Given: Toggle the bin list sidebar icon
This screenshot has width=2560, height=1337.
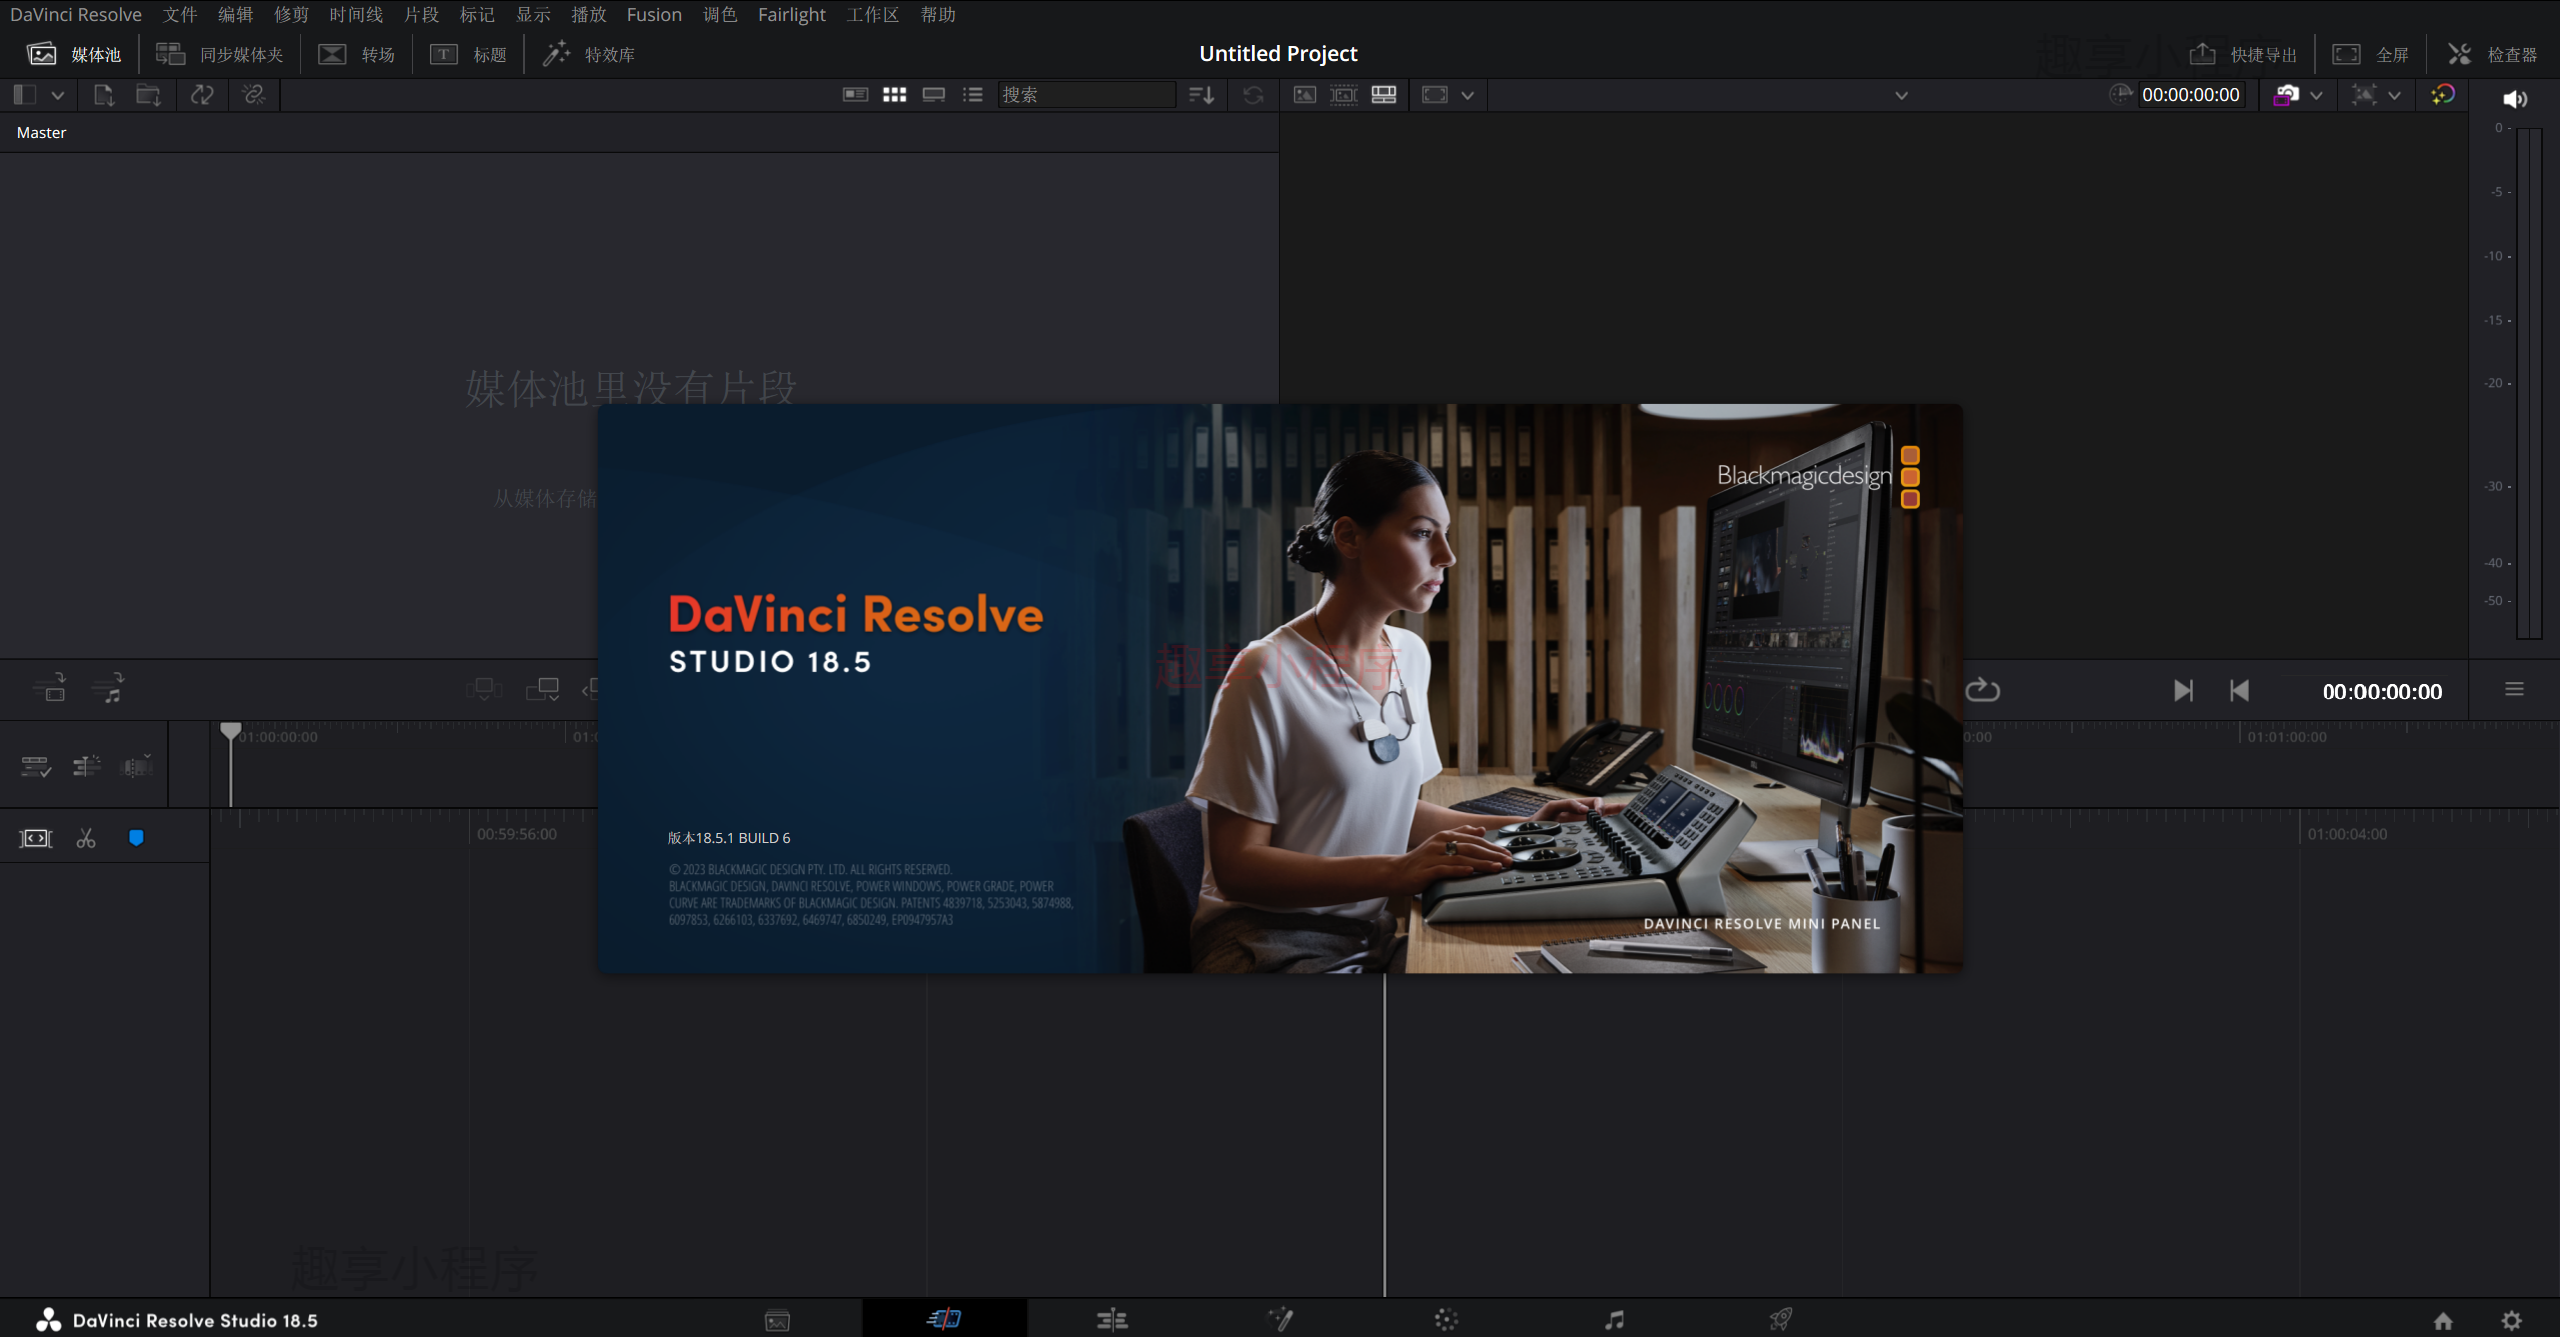Looking at the screenshot, I should click(x=25, y=95).
